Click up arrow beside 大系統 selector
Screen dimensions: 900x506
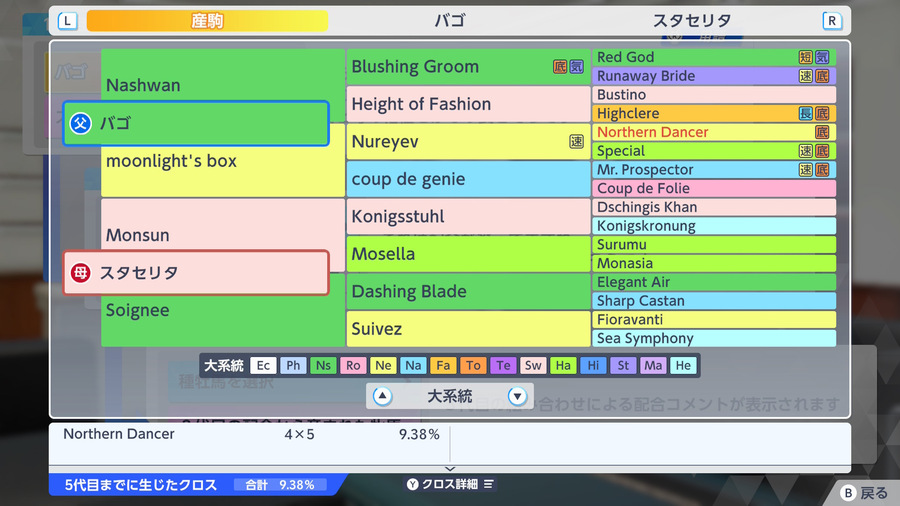pos(382,396)
